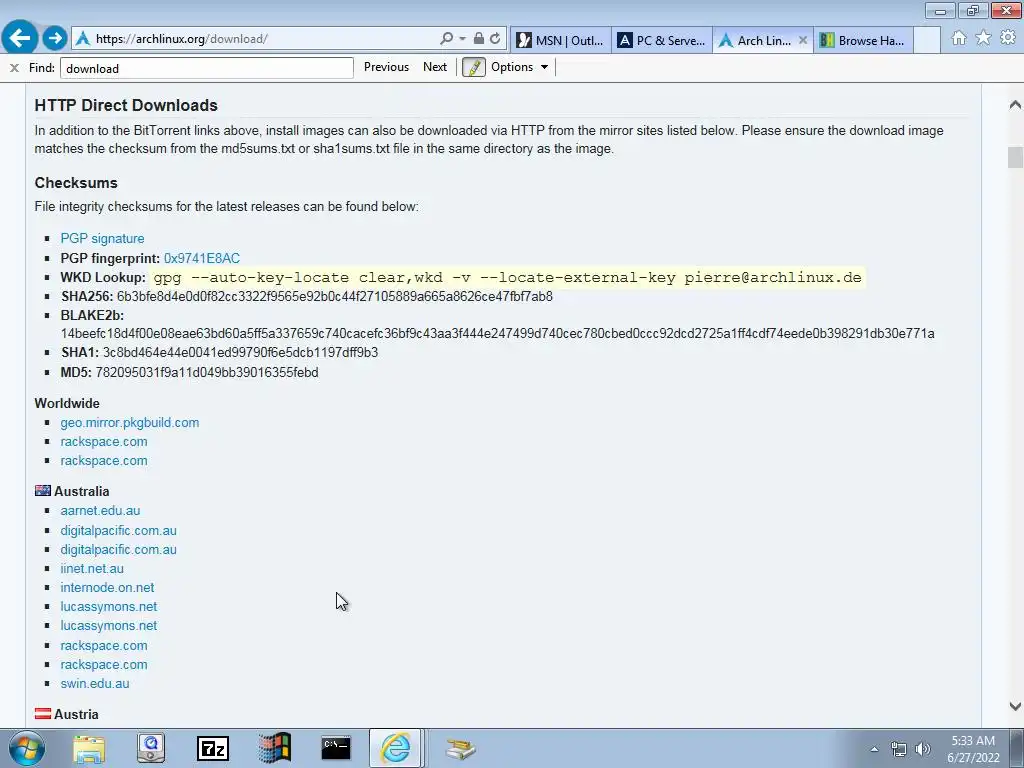Click the gpg WKD lookup command text
Viewport: 1024px width, 768px height.
(507, 277)
